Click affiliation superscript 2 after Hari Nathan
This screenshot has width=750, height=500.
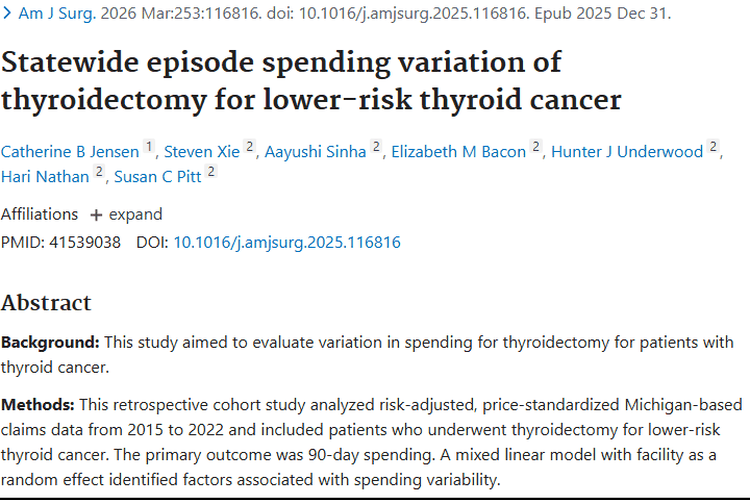click(x=100, y=173)
